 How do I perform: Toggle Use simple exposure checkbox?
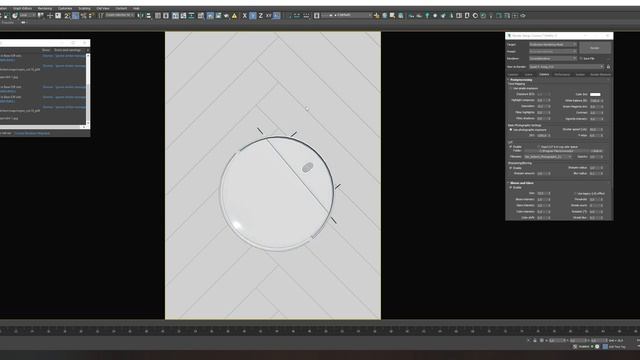[x=510, y=88]
